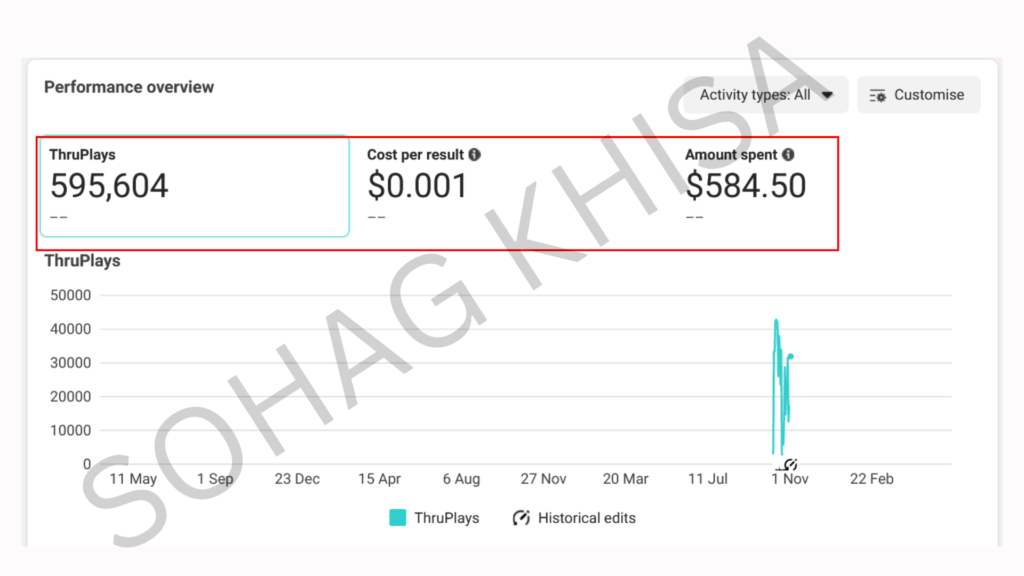
Task: Click the historical edit marker on chart axis
Action: point(790,464)
